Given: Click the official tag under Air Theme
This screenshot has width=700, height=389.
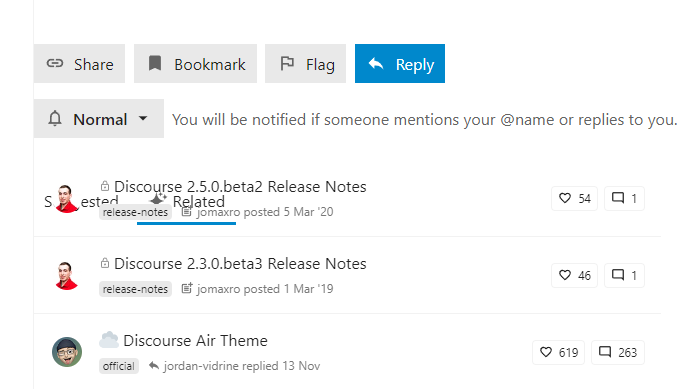Looking at the screenshot, I should (119, 366).
